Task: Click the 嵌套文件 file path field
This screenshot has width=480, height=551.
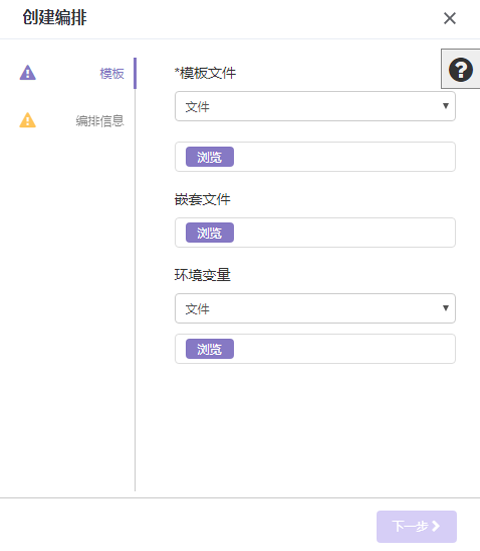Action: pyautogui.click(x=315, y=232)
